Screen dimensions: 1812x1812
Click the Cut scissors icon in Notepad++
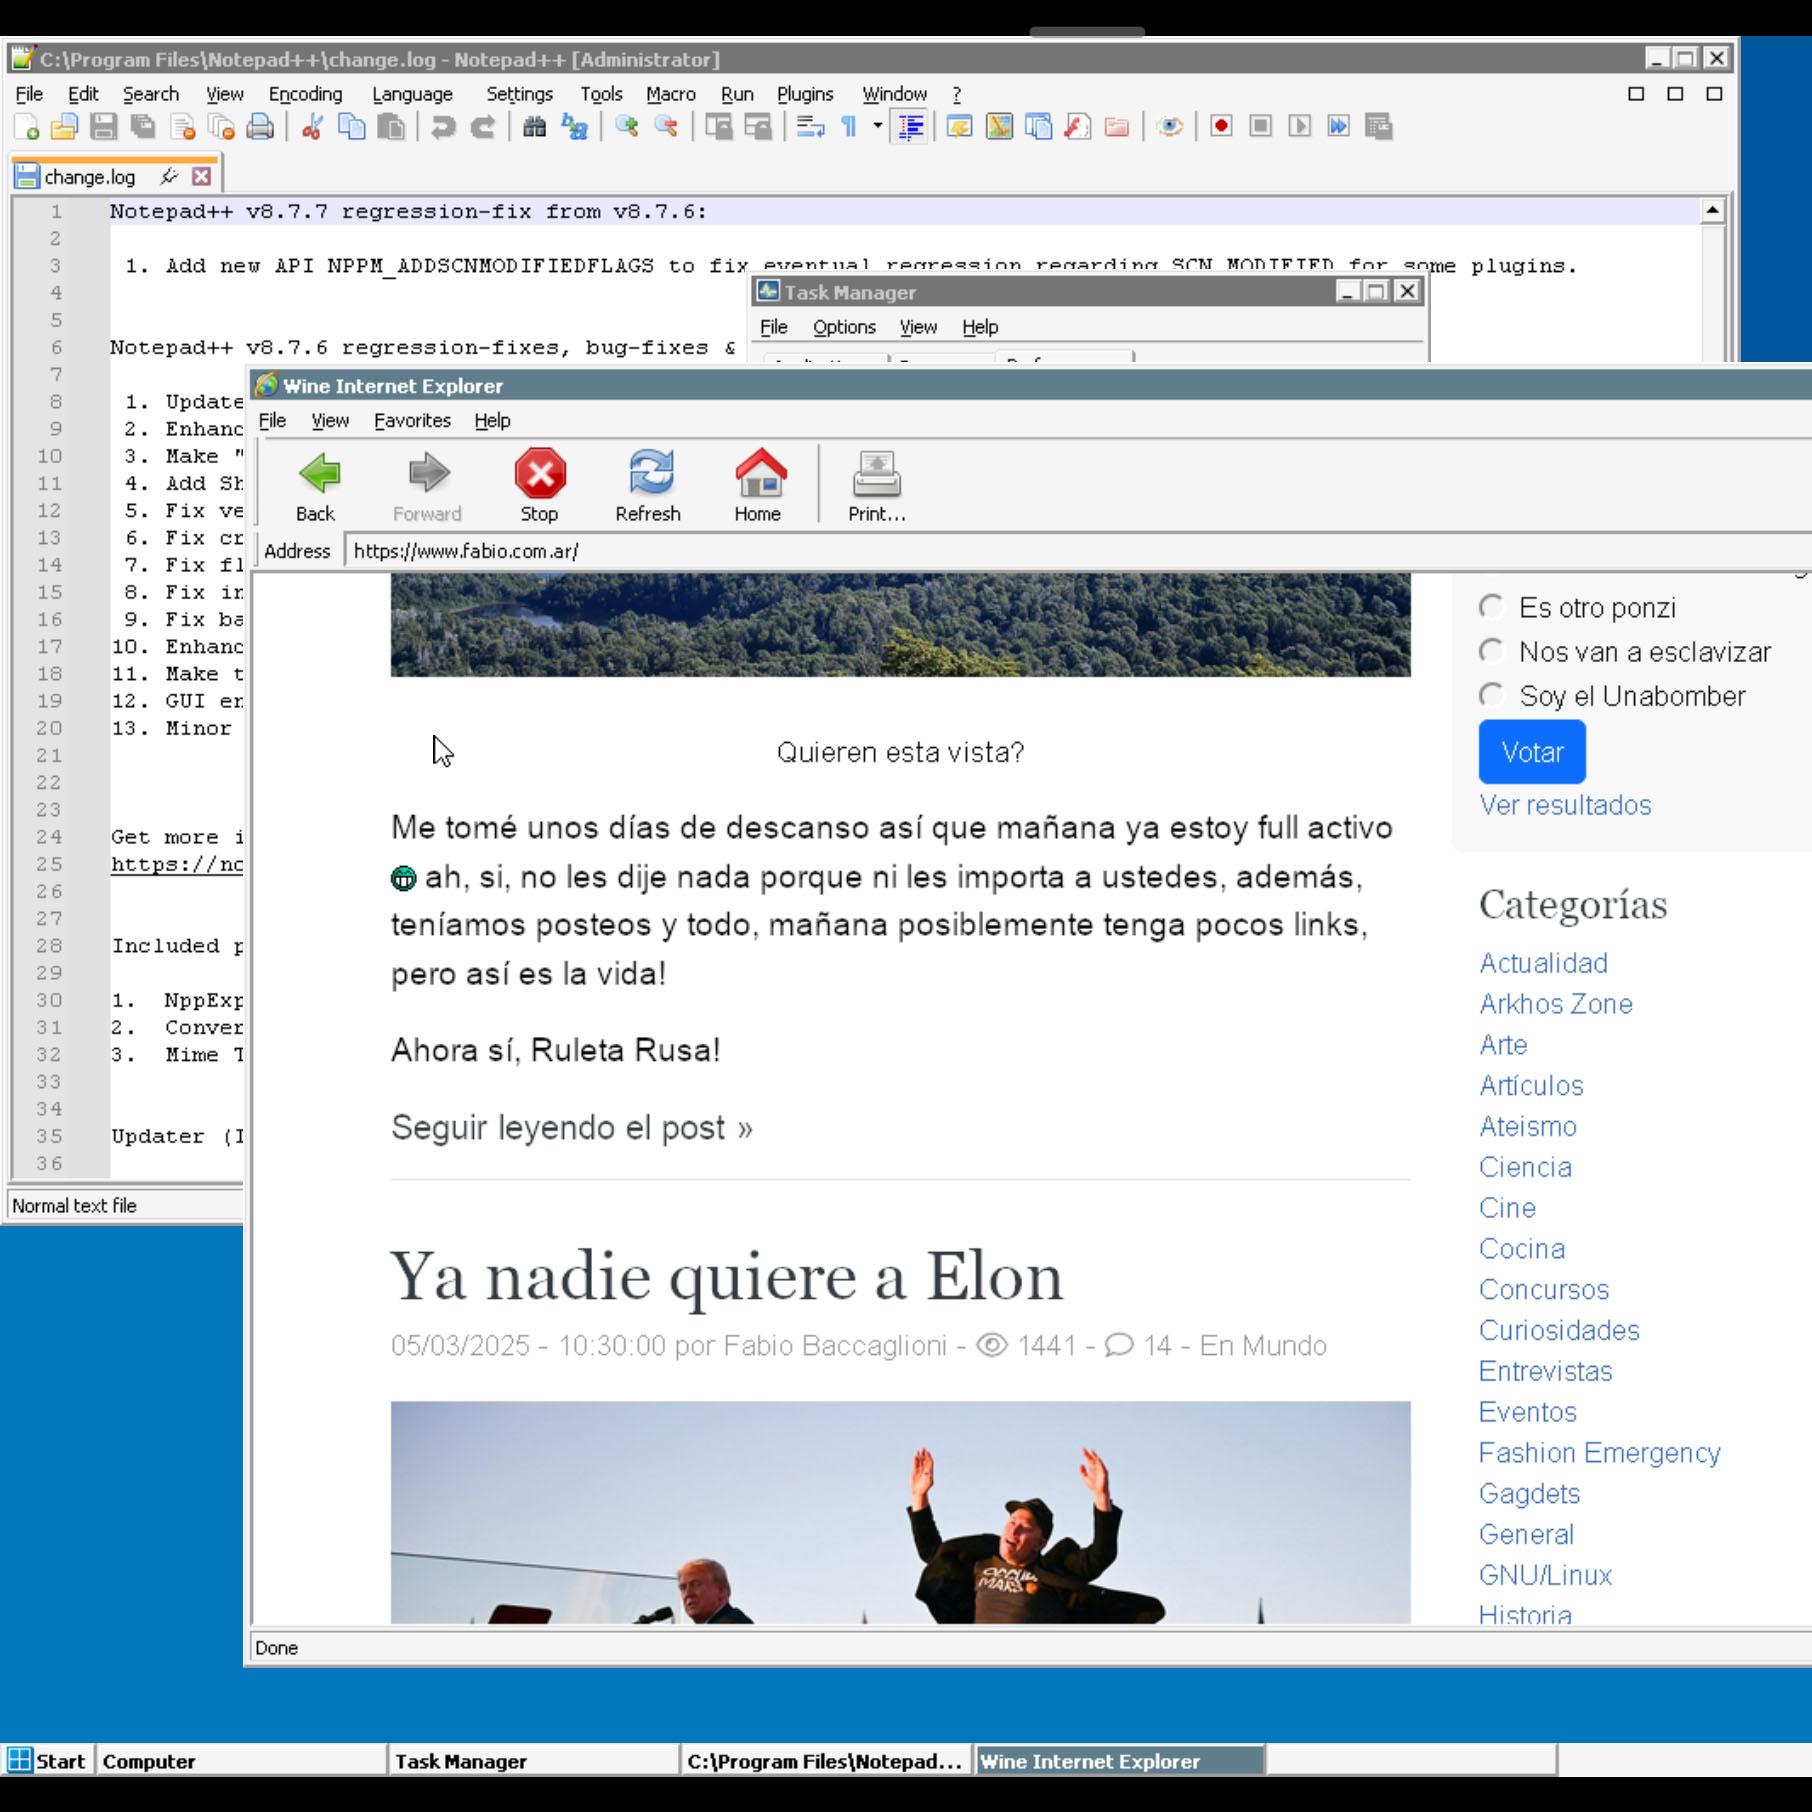coord(312,127)
